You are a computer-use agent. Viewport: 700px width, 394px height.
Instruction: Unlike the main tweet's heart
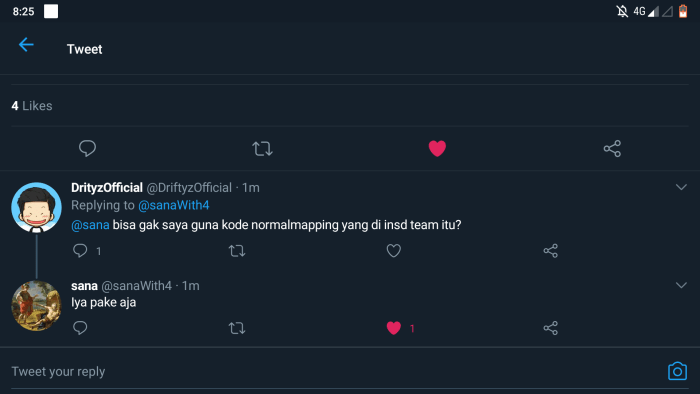[x=437, y=148]
